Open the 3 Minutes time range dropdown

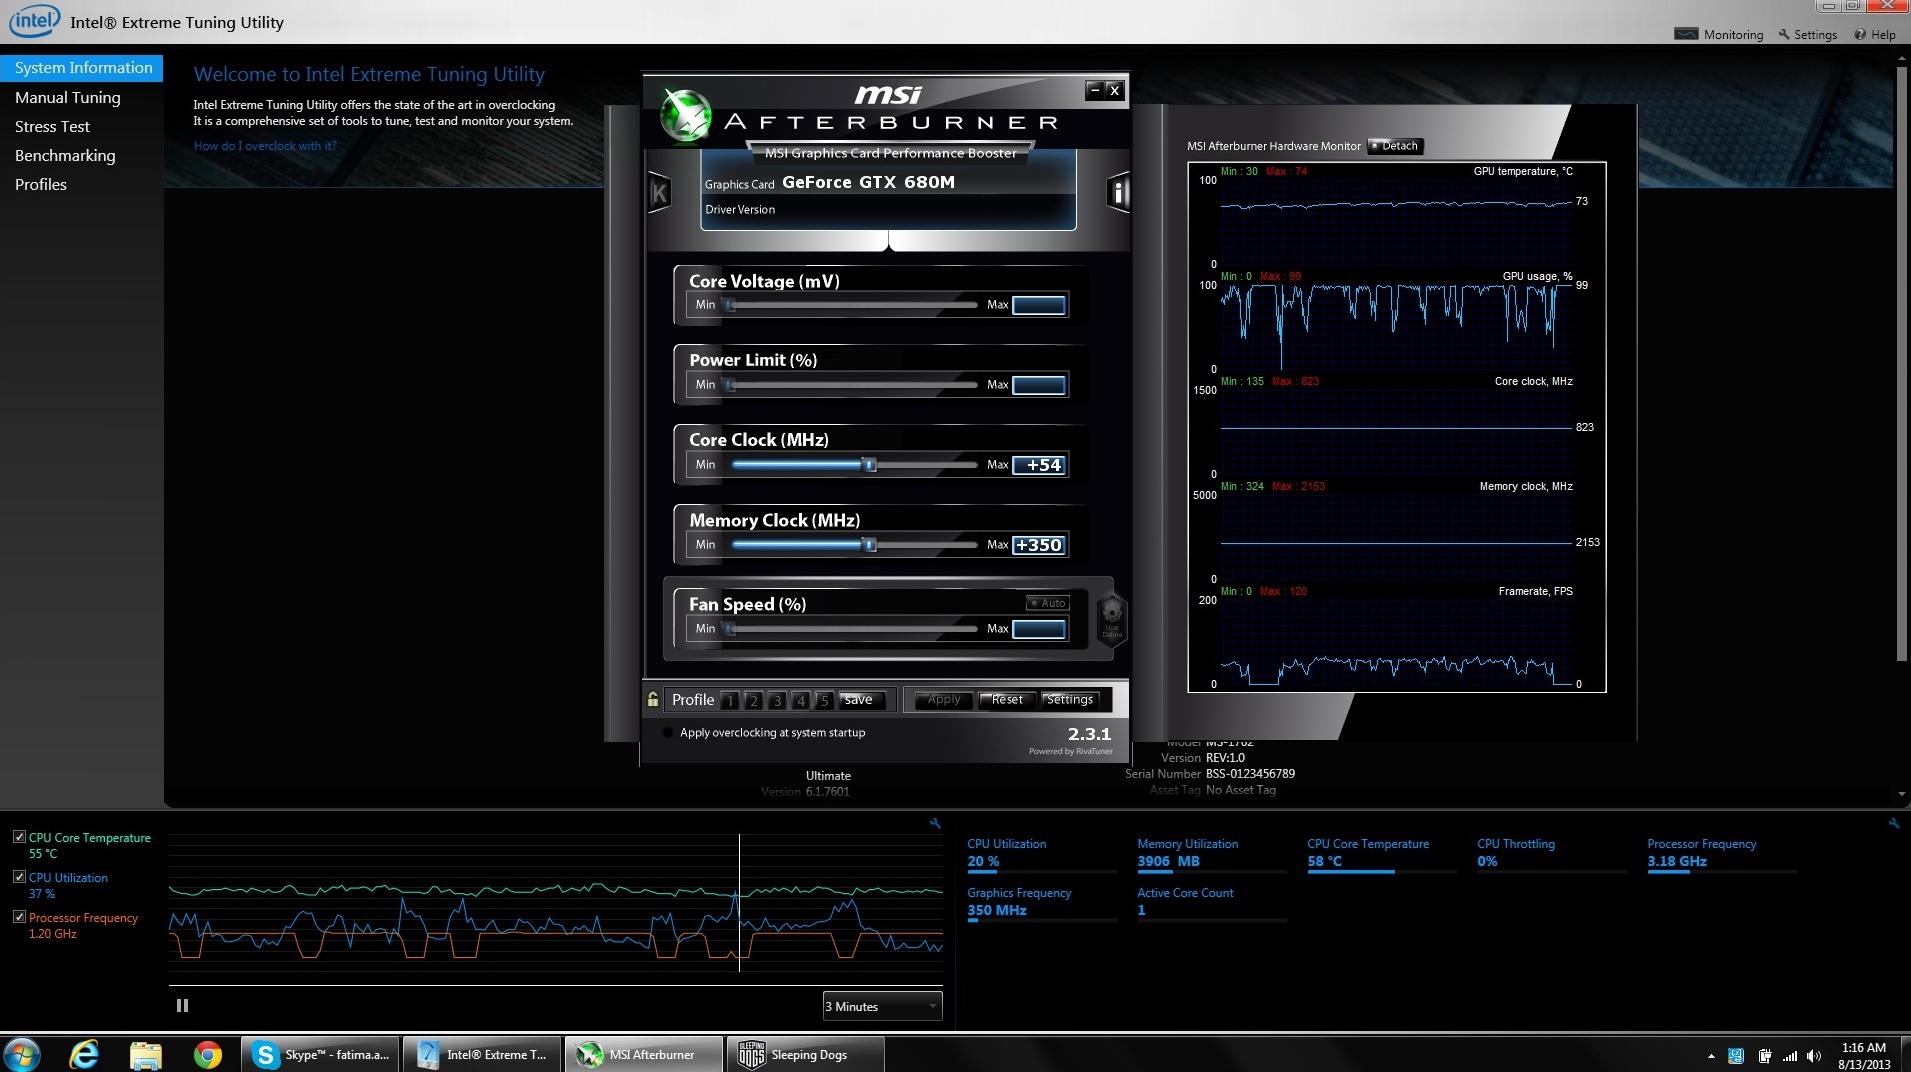(x=882, y=1006)
